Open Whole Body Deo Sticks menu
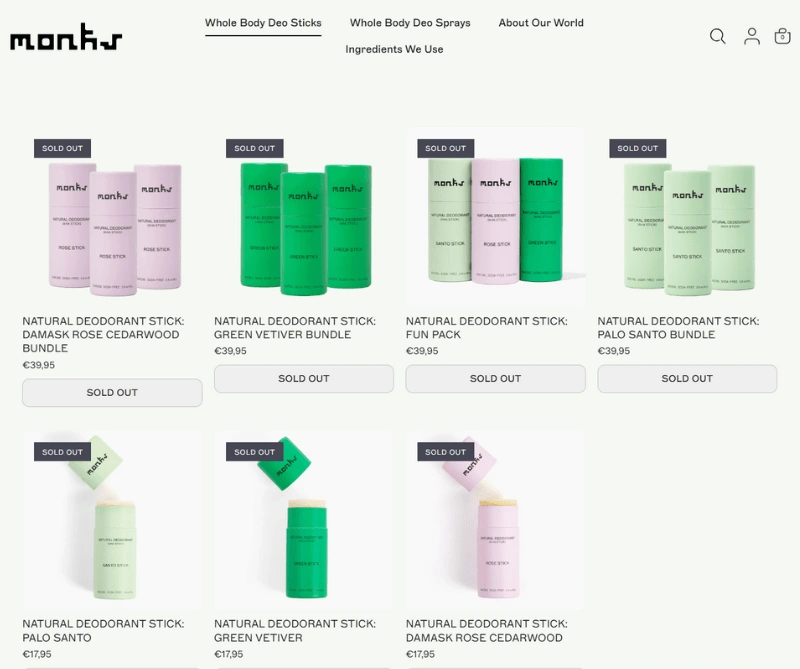The width and height of the screenshot is (800, 669). [263, 23]
